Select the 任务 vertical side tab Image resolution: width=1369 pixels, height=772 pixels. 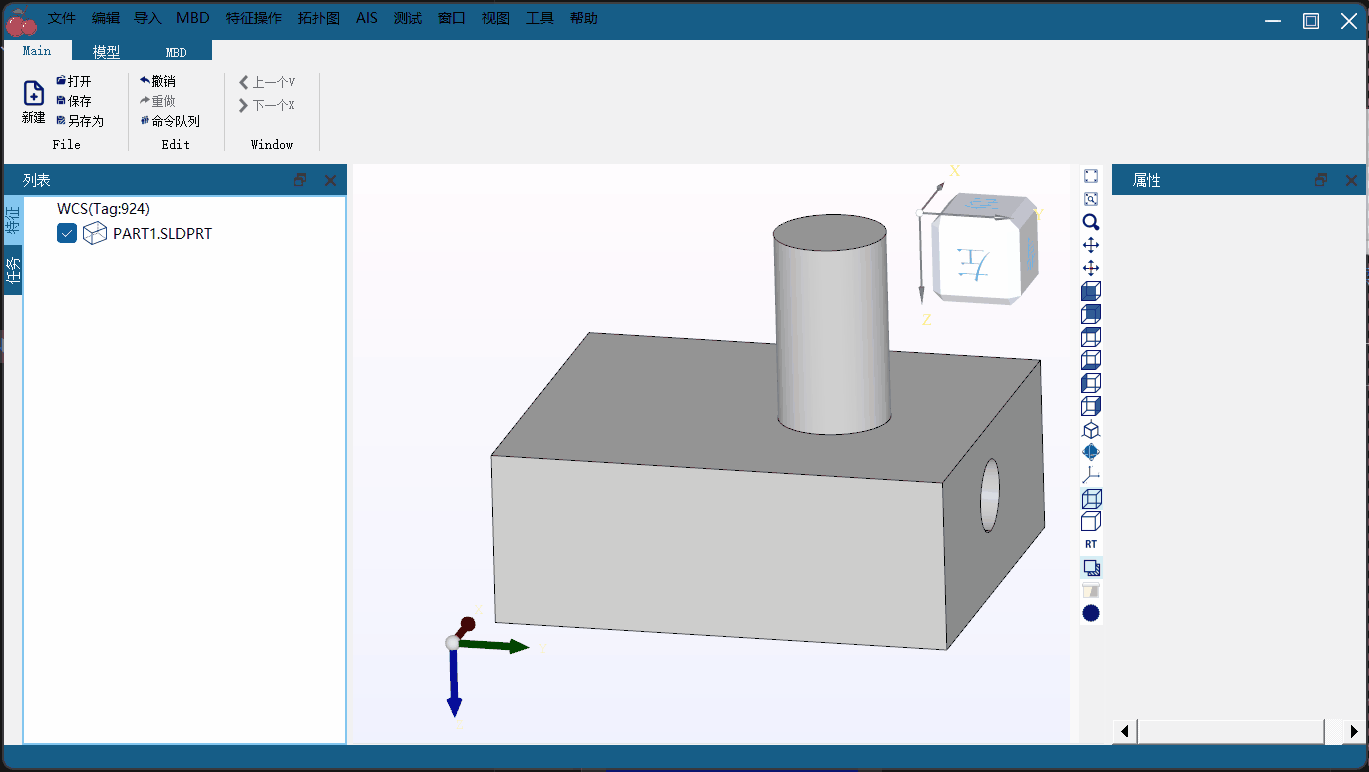(x=13, y=271)
